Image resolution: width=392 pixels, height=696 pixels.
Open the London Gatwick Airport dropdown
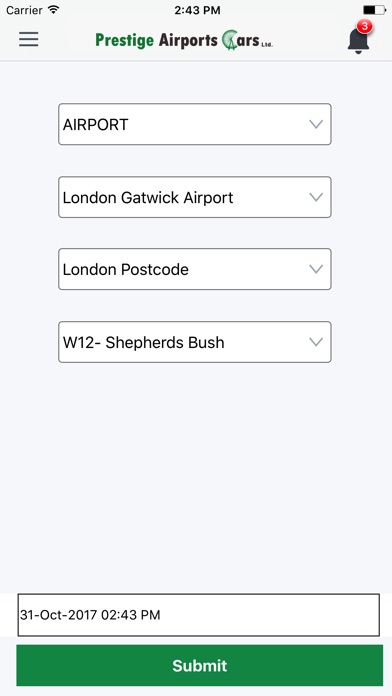(195, 197)
